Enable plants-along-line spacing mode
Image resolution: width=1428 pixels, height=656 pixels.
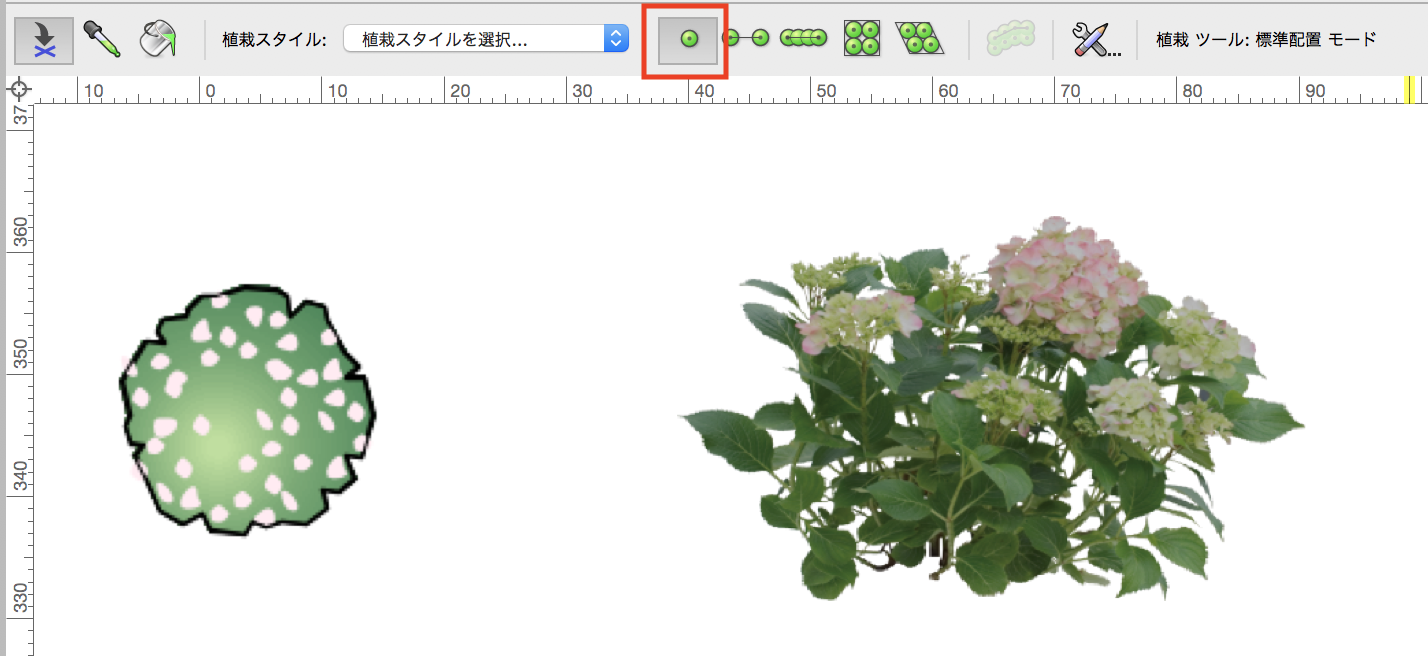pos(803,39)
